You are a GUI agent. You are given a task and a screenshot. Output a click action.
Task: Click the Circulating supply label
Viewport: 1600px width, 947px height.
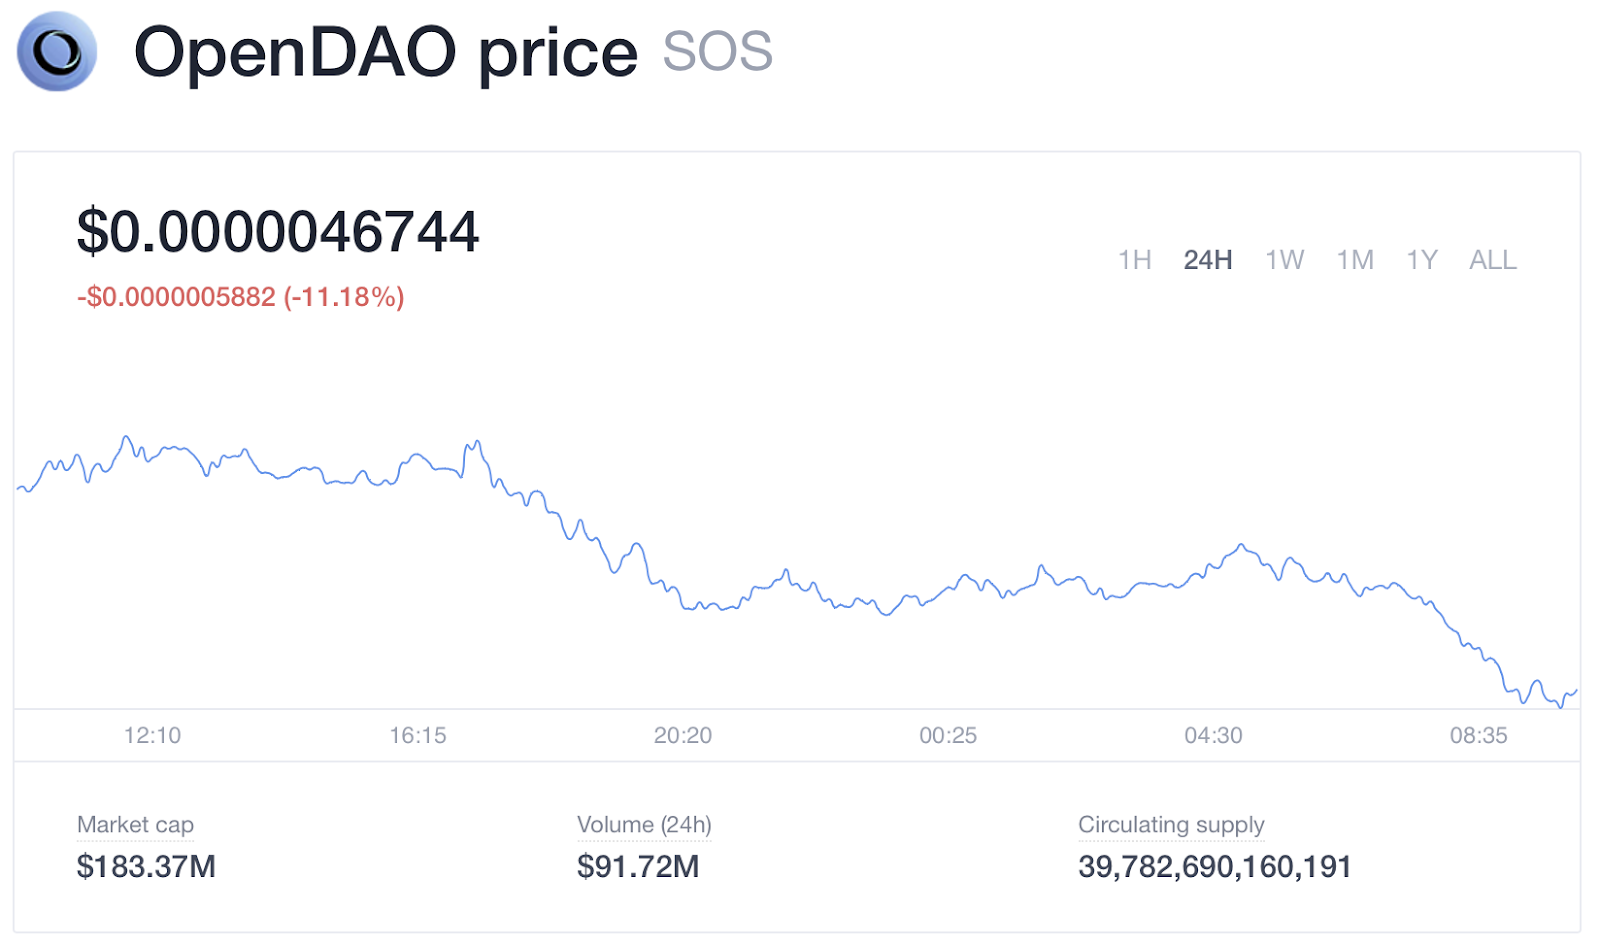coord(1171,825)
